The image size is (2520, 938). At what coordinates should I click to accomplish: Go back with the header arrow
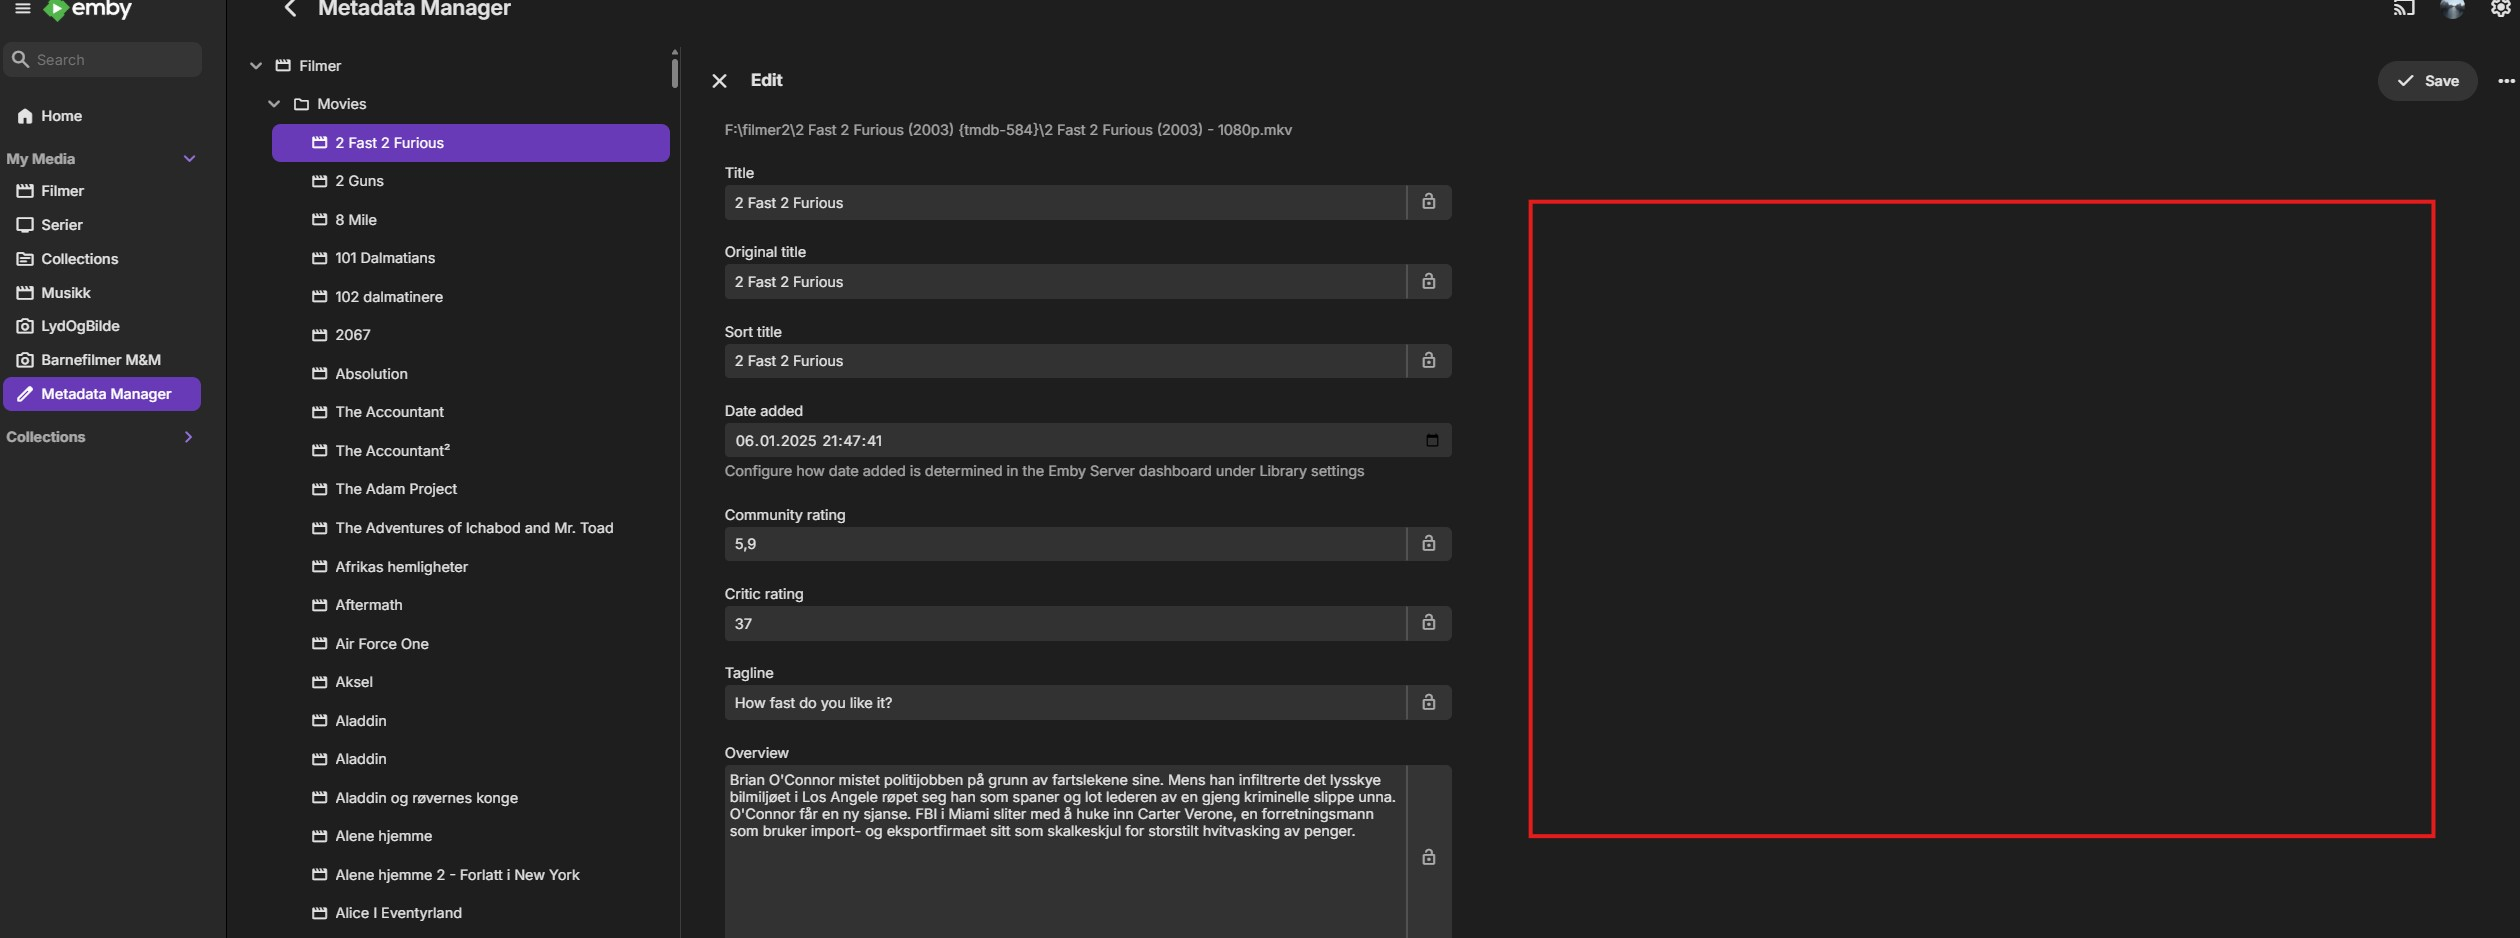(x=290, y=9)
